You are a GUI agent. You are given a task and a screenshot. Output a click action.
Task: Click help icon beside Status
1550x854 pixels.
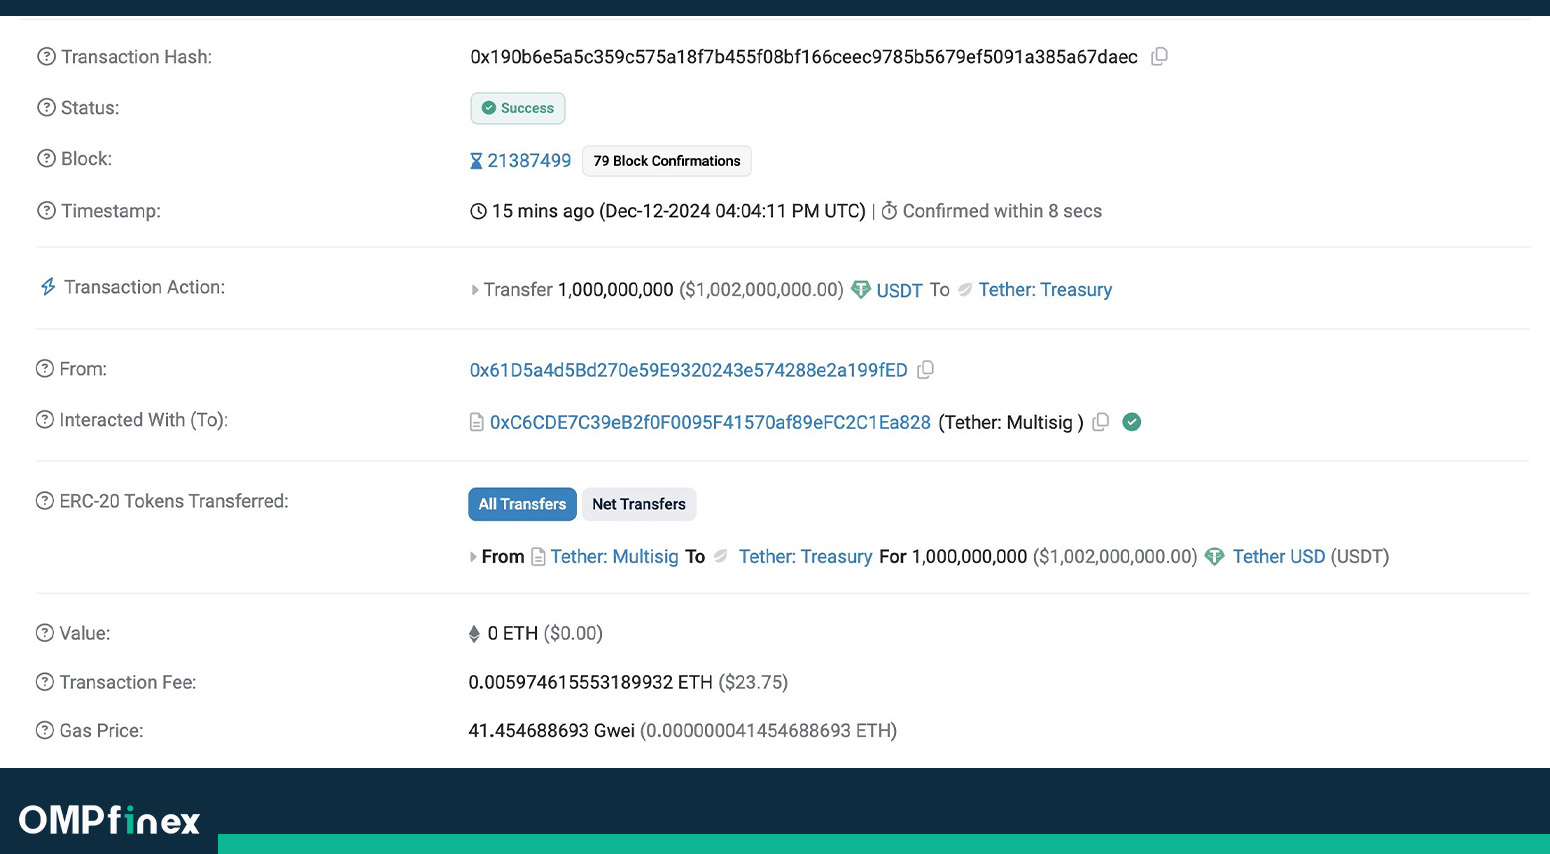tap(46, 108)
